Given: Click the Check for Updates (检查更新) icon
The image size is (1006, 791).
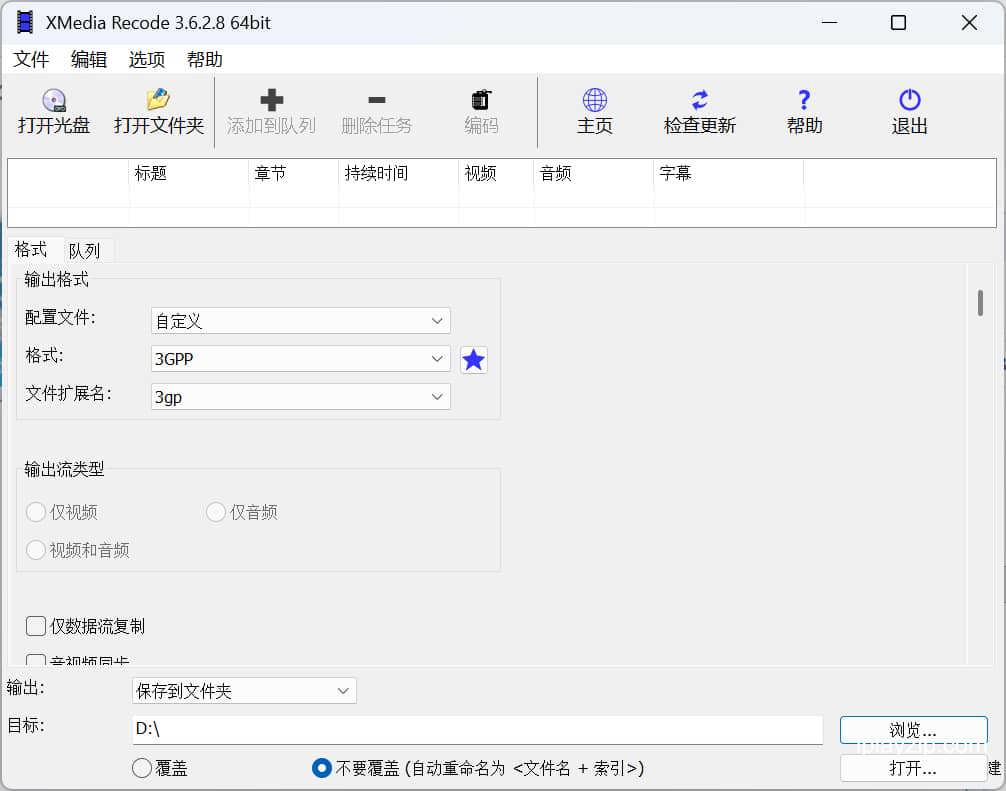Looking at the screenshot, I should pyautogui.click(x=700, y=100).
